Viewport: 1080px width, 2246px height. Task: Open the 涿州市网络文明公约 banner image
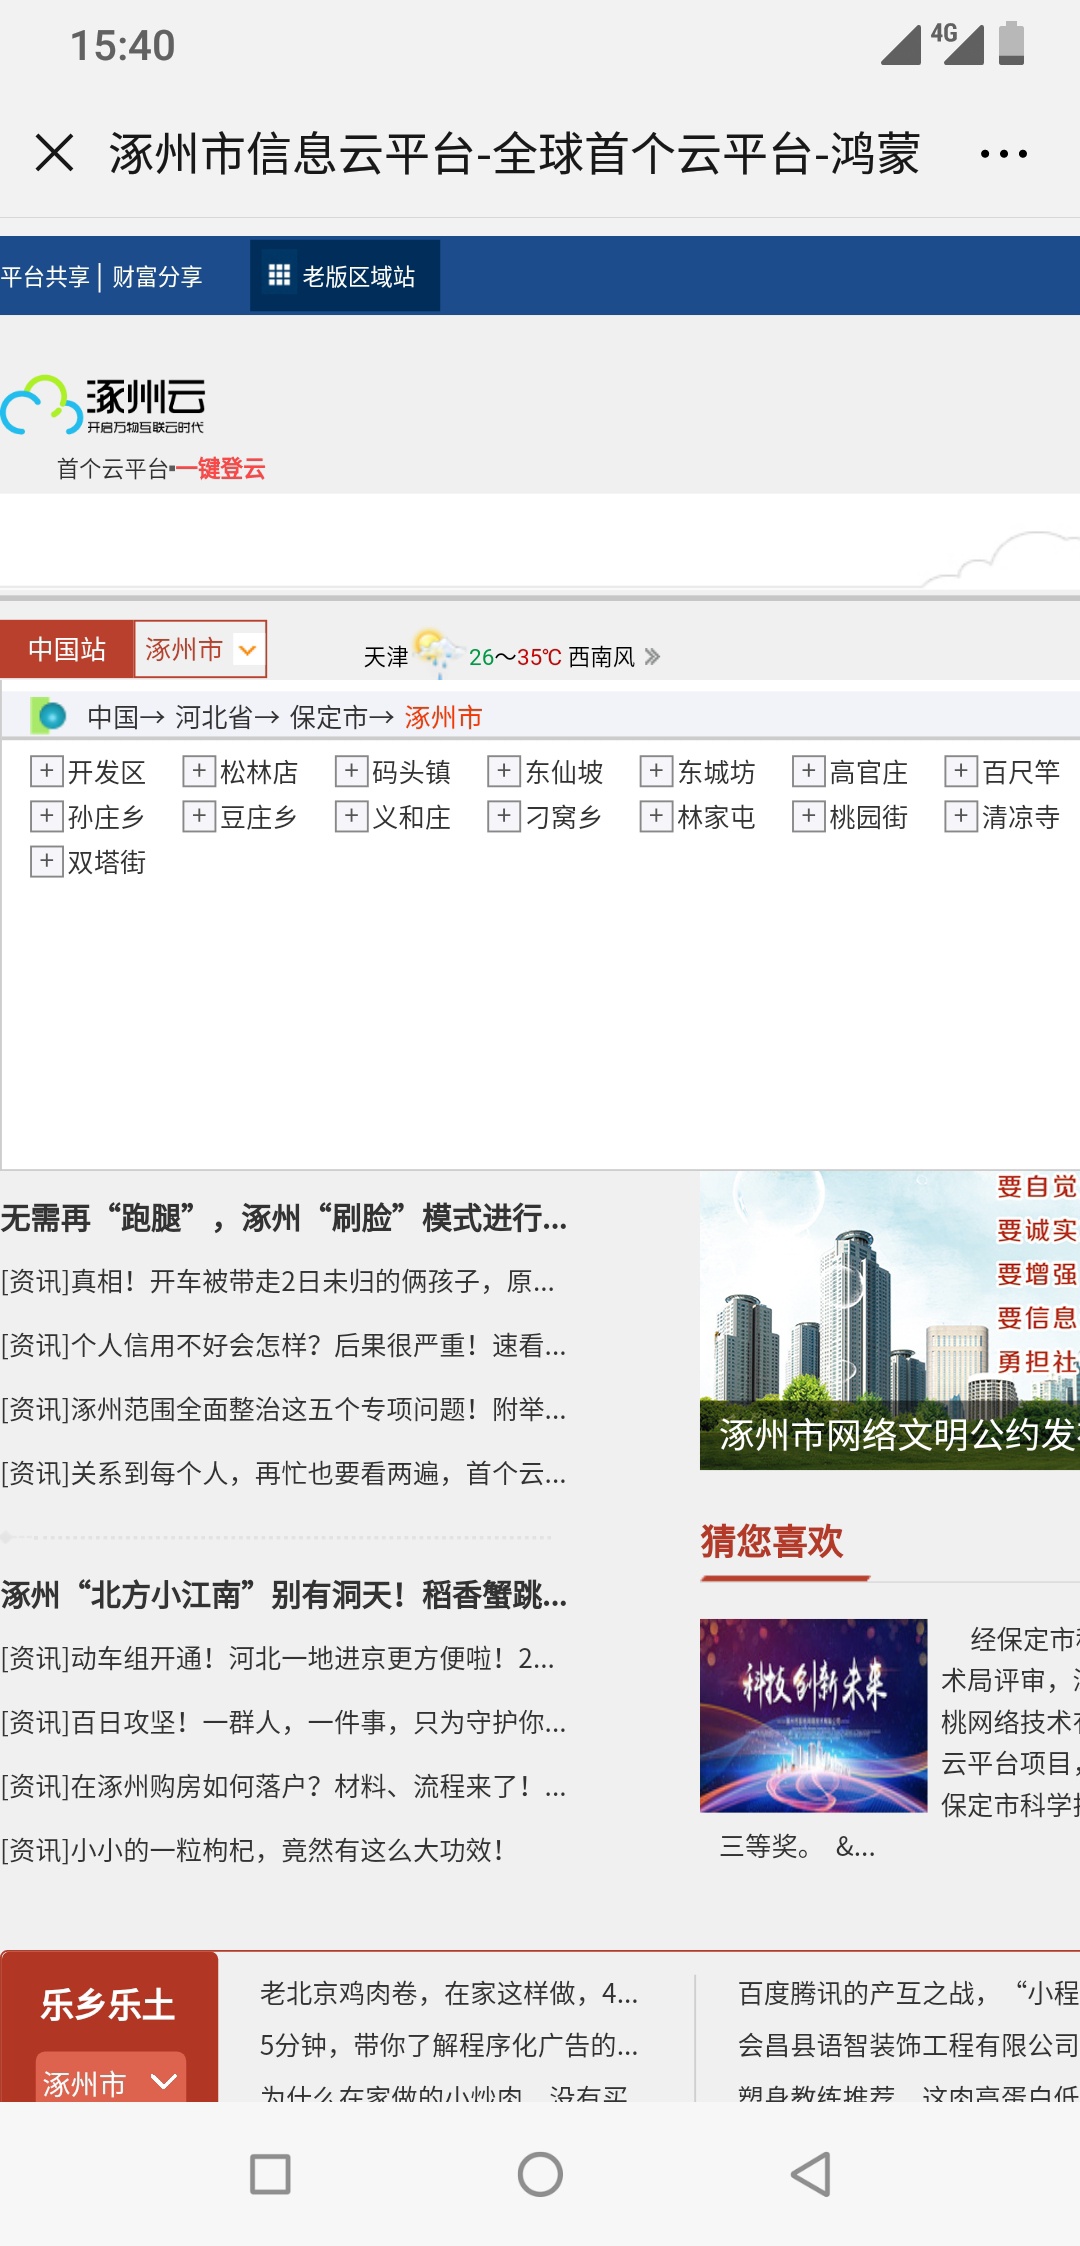(890, 1320)
